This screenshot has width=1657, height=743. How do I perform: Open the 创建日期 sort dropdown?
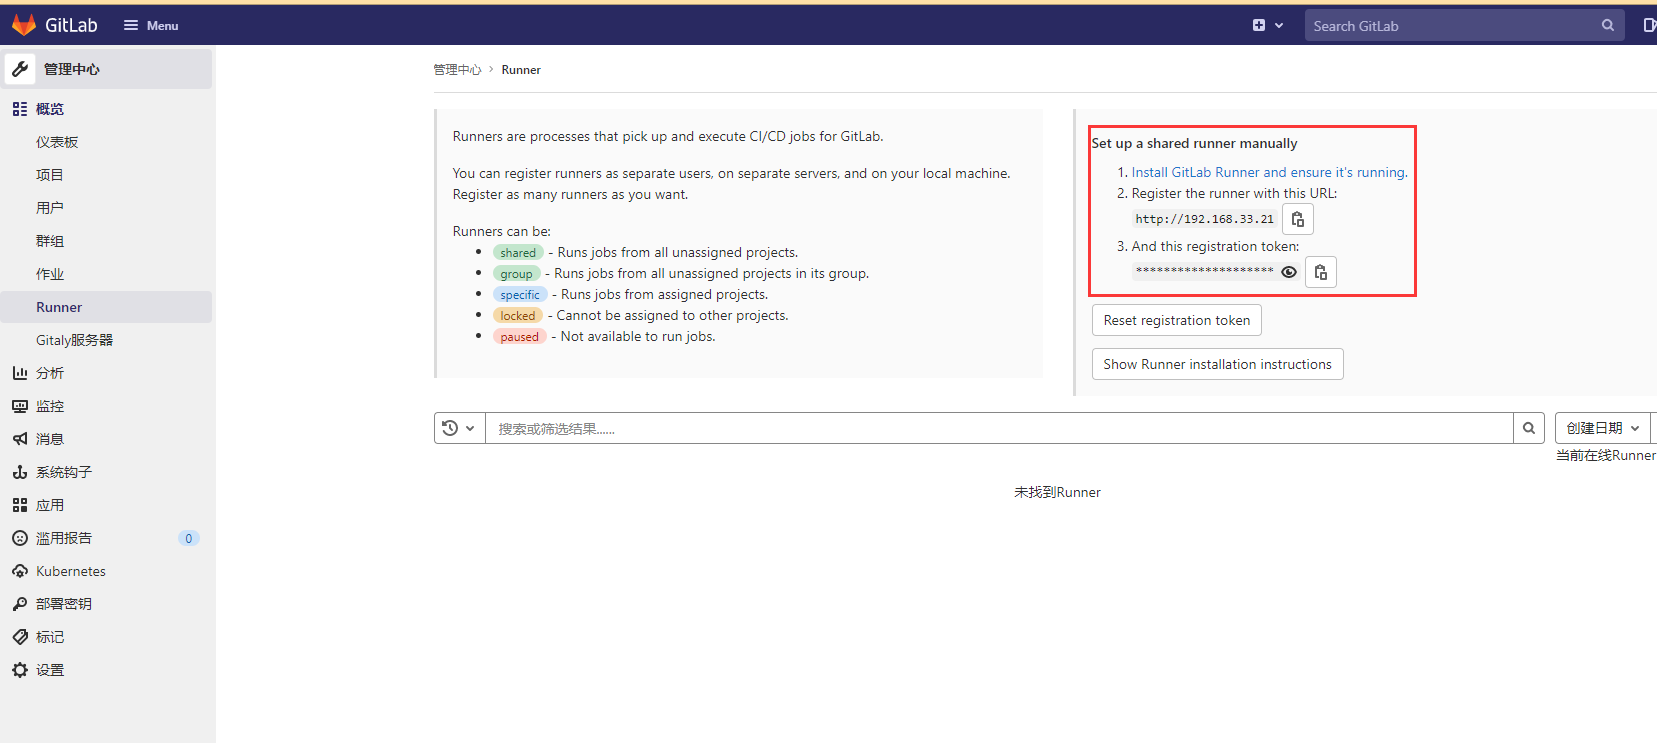click(x=1602, y=428)
